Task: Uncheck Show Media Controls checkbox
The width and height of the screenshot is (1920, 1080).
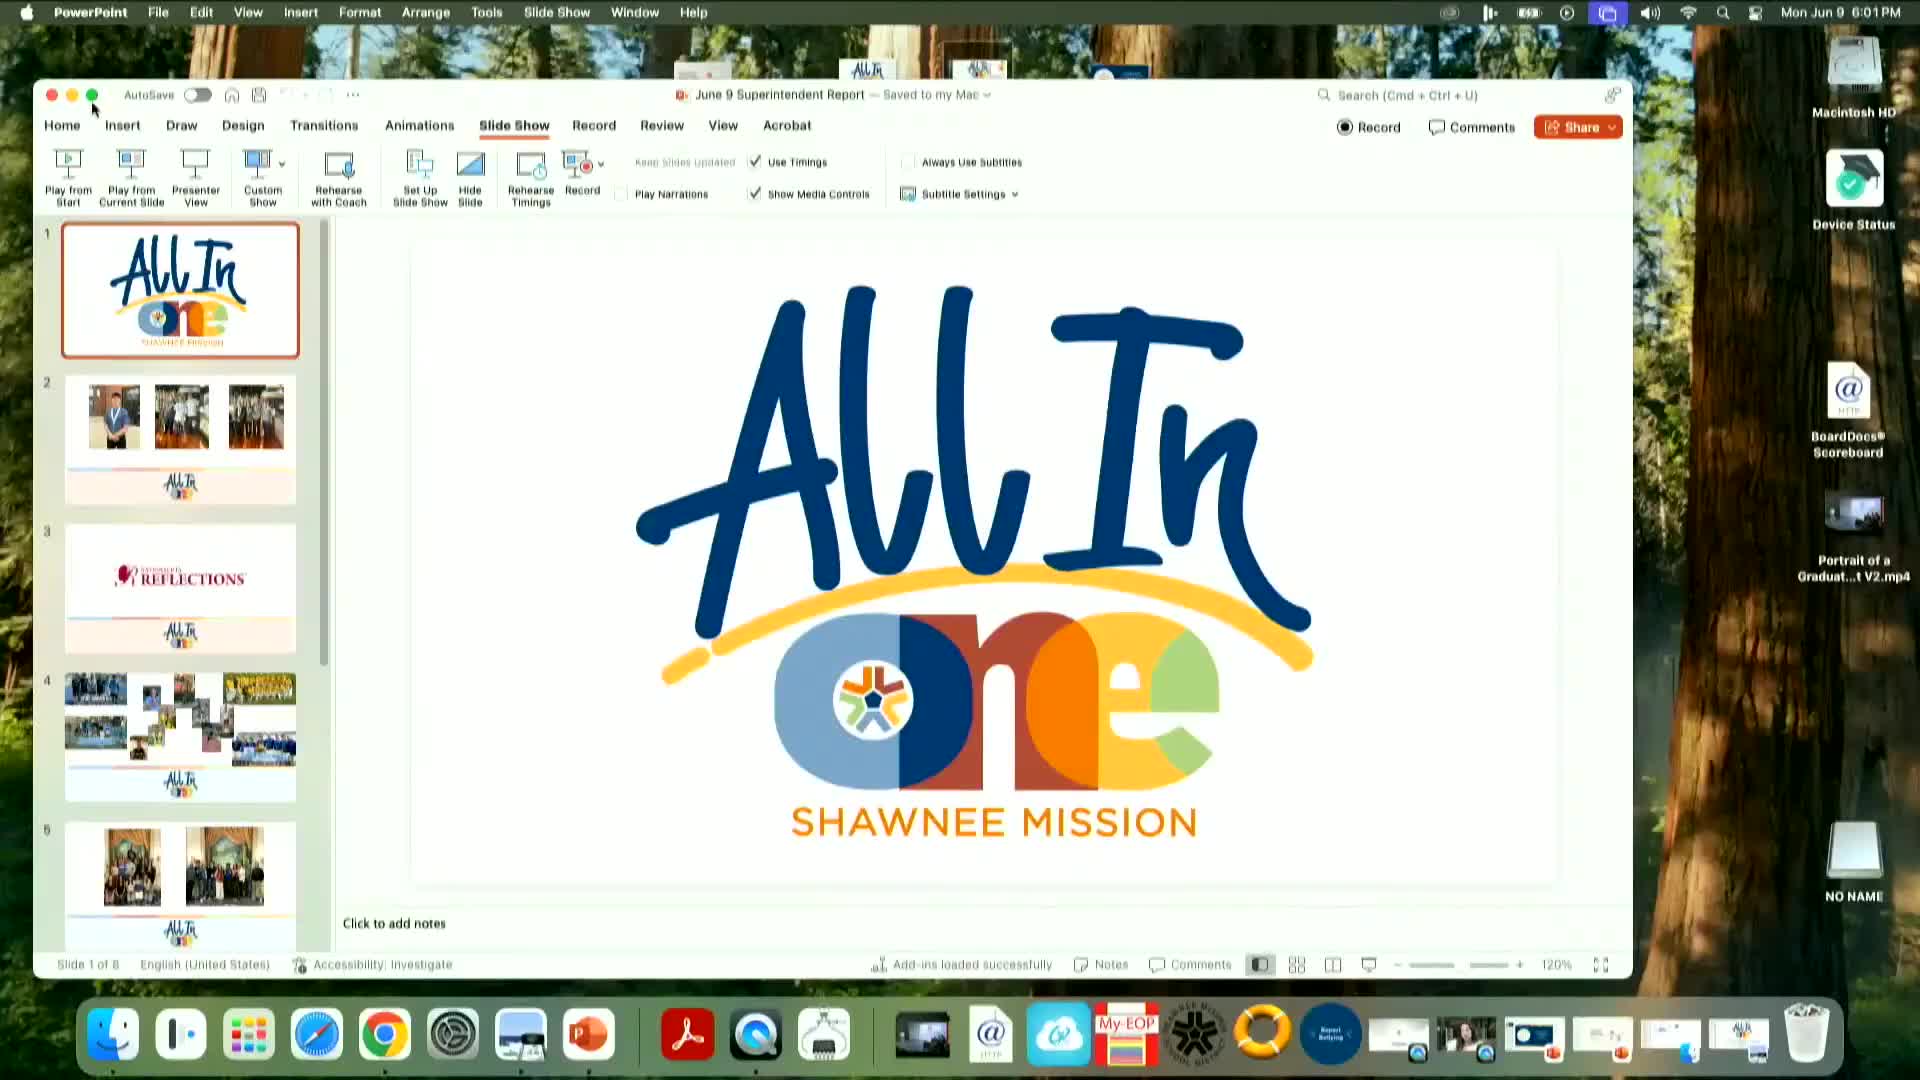Action: [755, 194]
